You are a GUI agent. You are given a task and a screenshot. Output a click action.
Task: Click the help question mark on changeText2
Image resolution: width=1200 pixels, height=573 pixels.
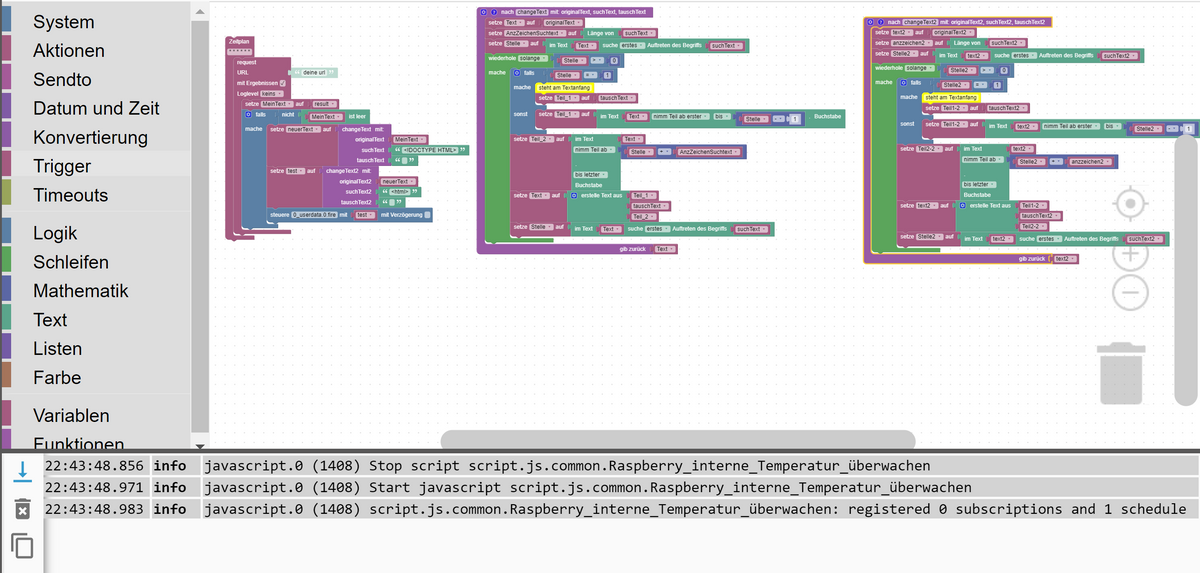tap(881, 21)
